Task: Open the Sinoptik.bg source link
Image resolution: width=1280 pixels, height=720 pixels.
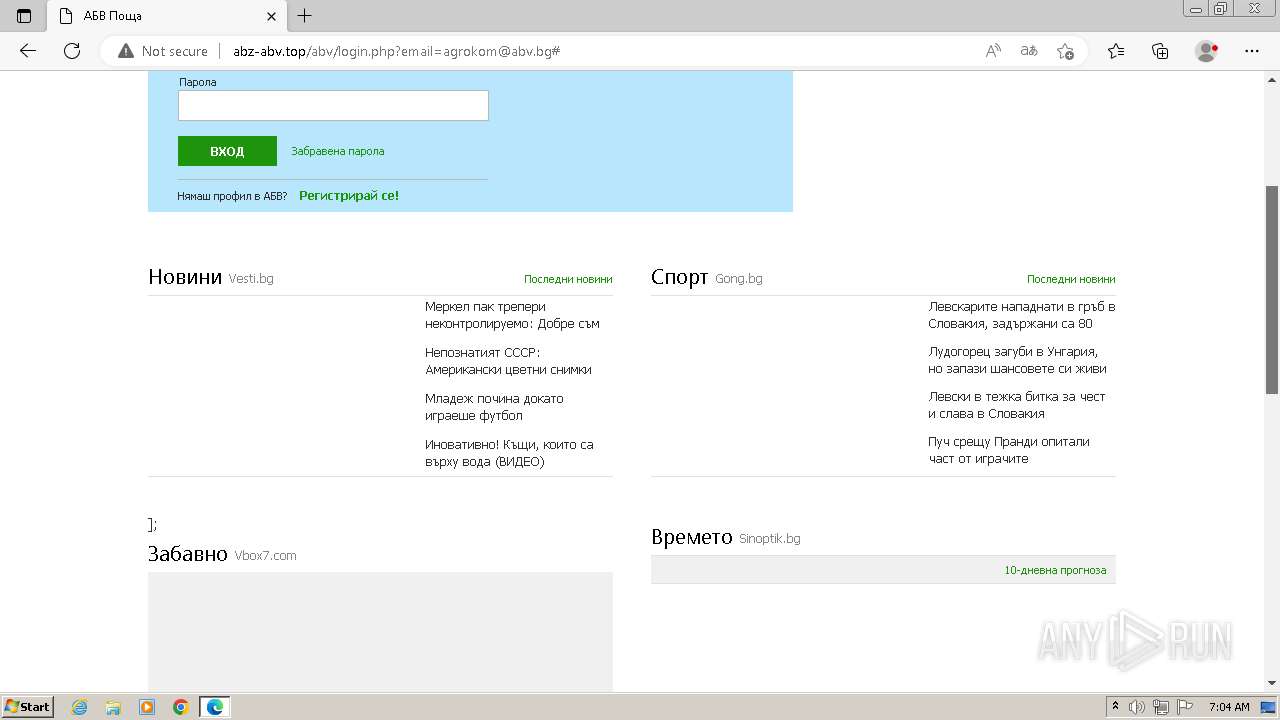Action: click(x=770, y=539)
